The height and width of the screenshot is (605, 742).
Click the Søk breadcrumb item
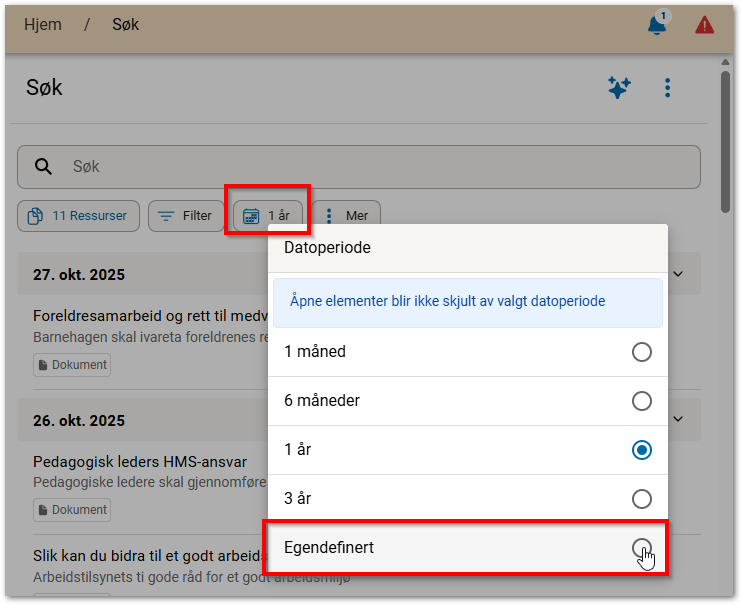125,25
